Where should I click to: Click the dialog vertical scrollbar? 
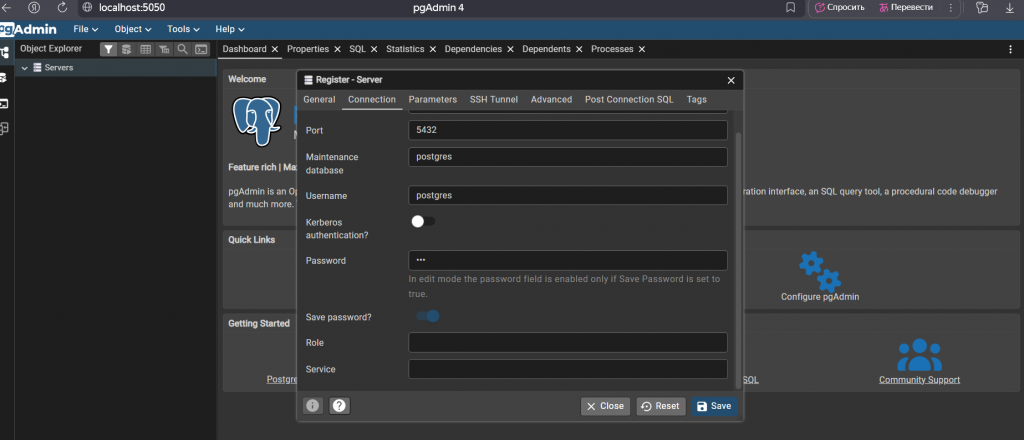click(x=739, y=259)
